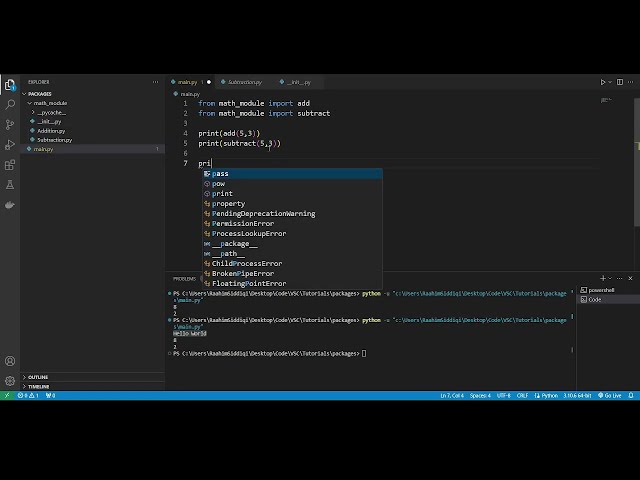Choose ChildProcessError from suggestions
The image size is (640, 480).
click(x=293, y=264)
